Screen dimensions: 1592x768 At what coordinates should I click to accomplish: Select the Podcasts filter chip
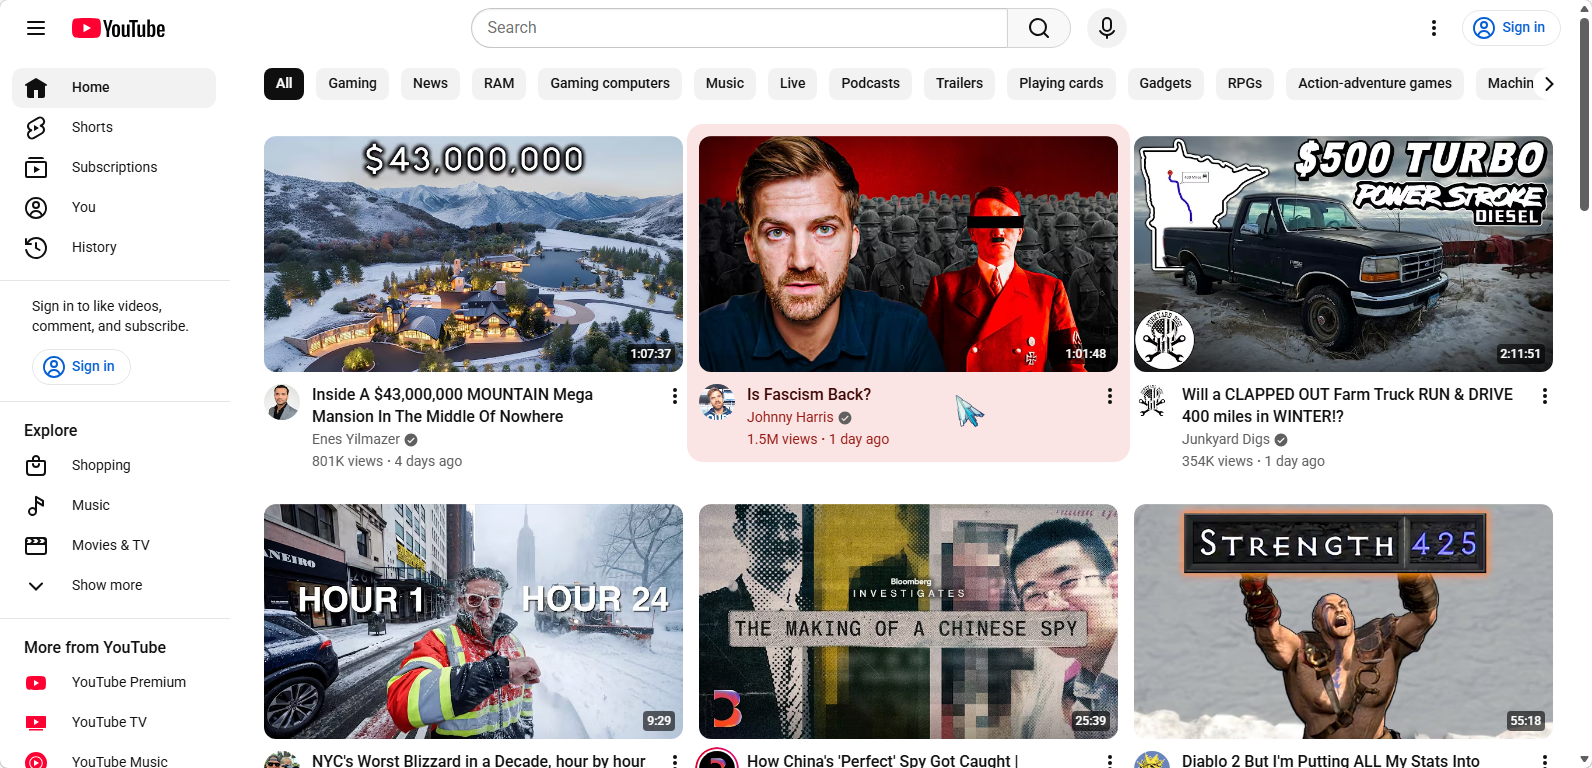click(x=871, y=84)
